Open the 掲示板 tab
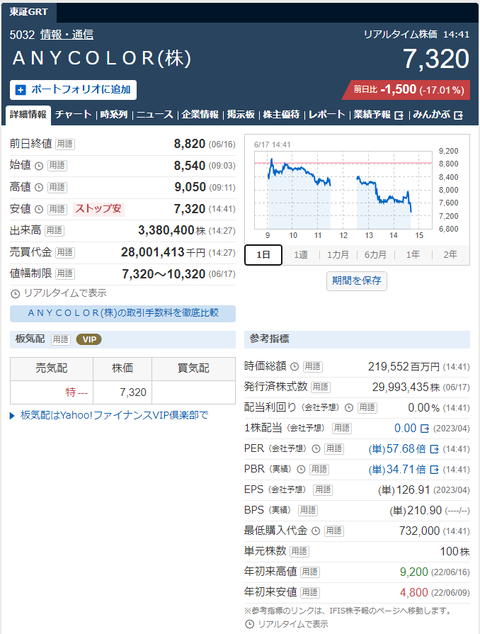Screen dimensions: 480x634 [x=241, y=114]
